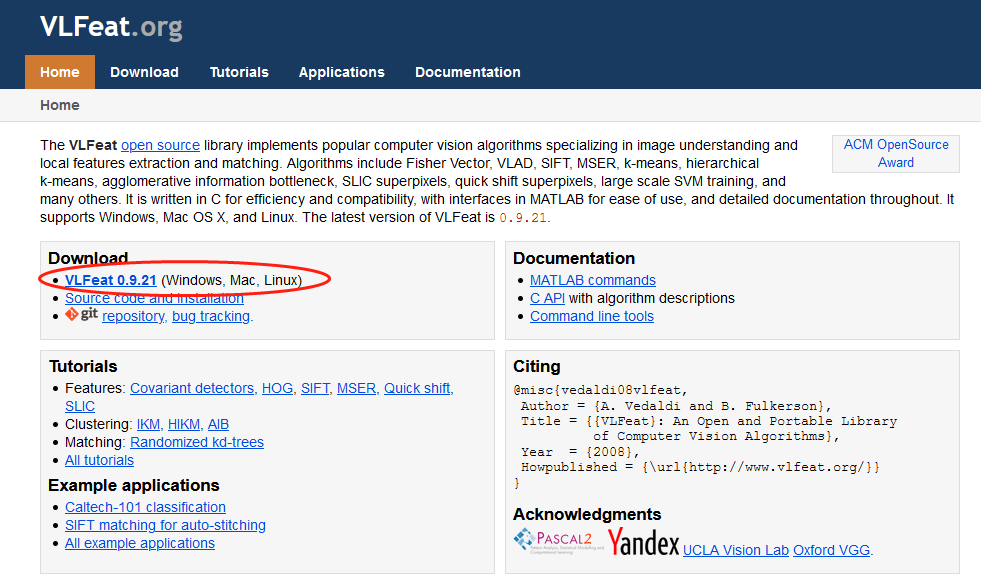Open the SIFT tutorial link
This screenshot has height=584, width=981.
[315, 389]
